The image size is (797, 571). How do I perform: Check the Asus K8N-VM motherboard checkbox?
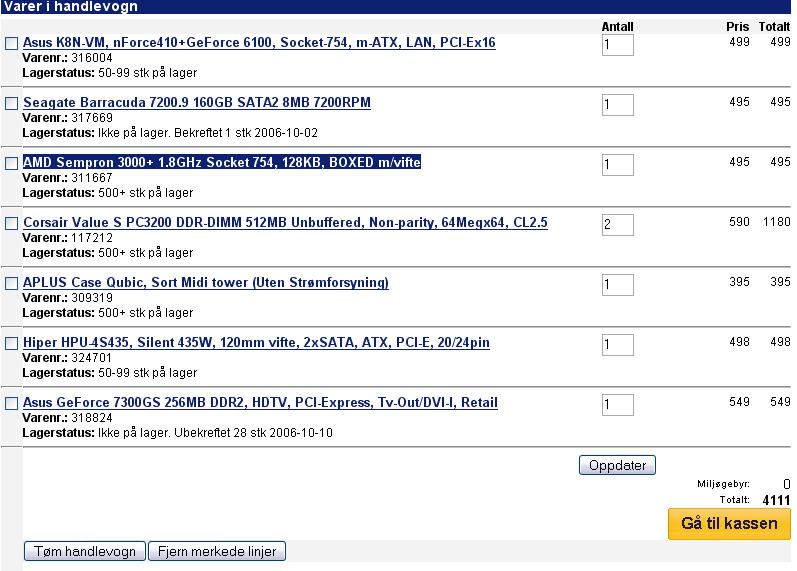[x=12, y=44]
